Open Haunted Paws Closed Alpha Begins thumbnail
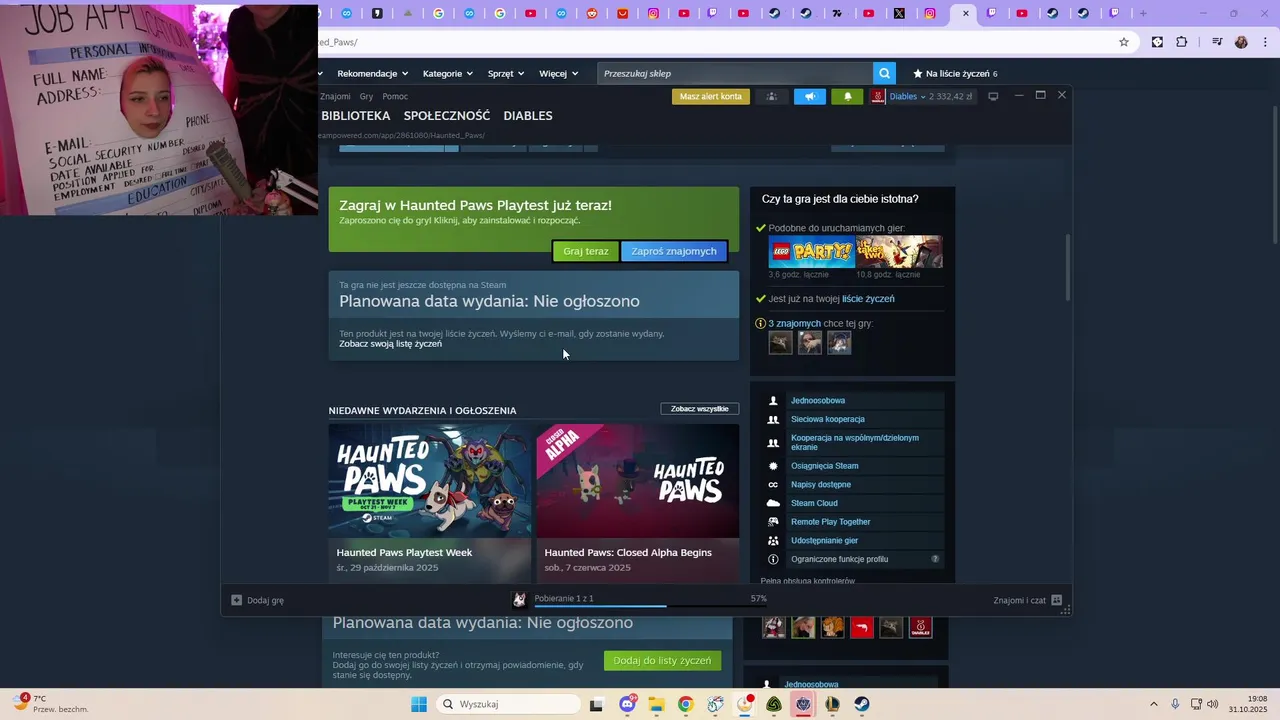The image size is (1280, 720). (x=638, y=481)
